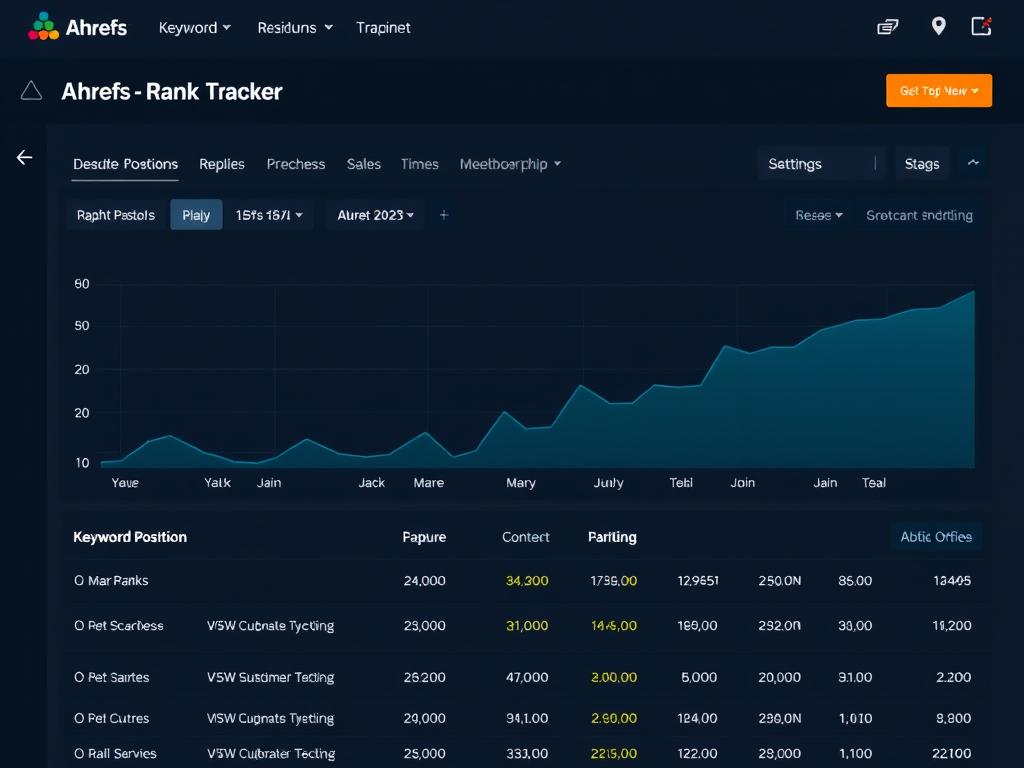The width and height of the screenshot is (1024, 768).
Task: Open the Auret 2023 date dropdown
Action: [375, 215]
